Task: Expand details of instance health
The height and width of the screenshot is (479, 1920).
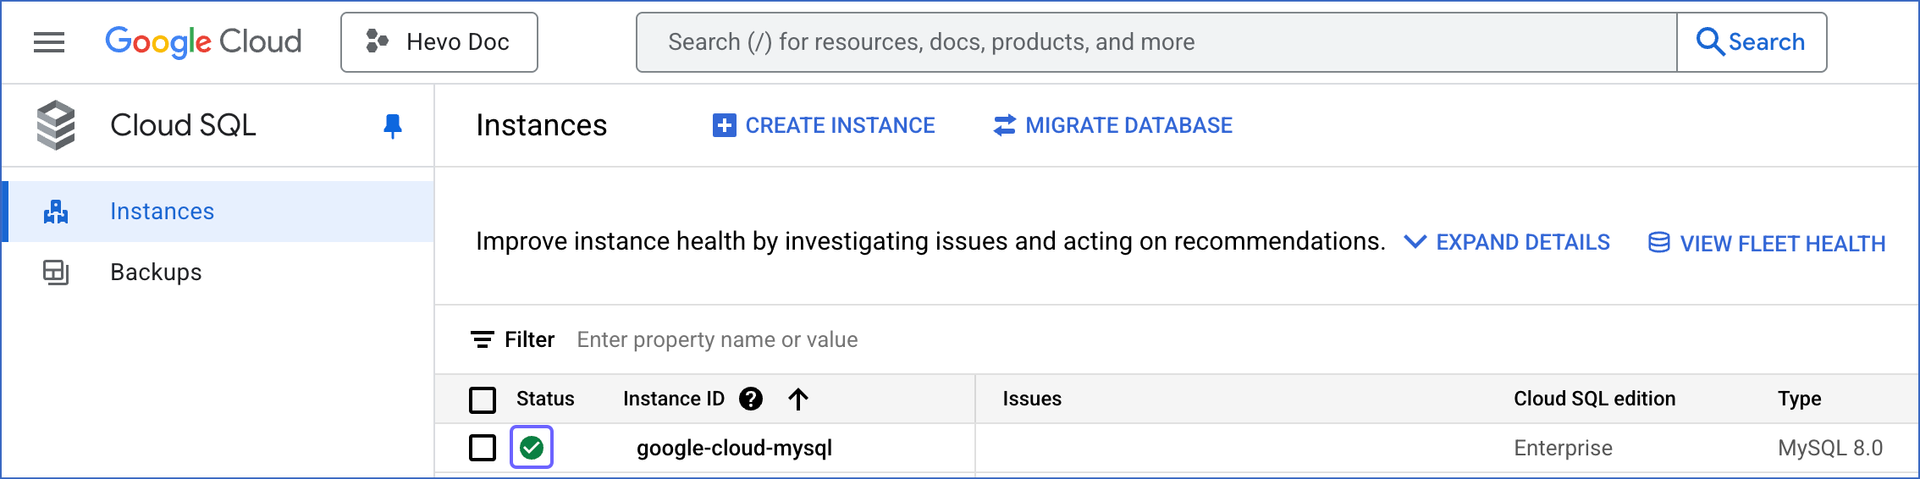Action: point(1507,242)
